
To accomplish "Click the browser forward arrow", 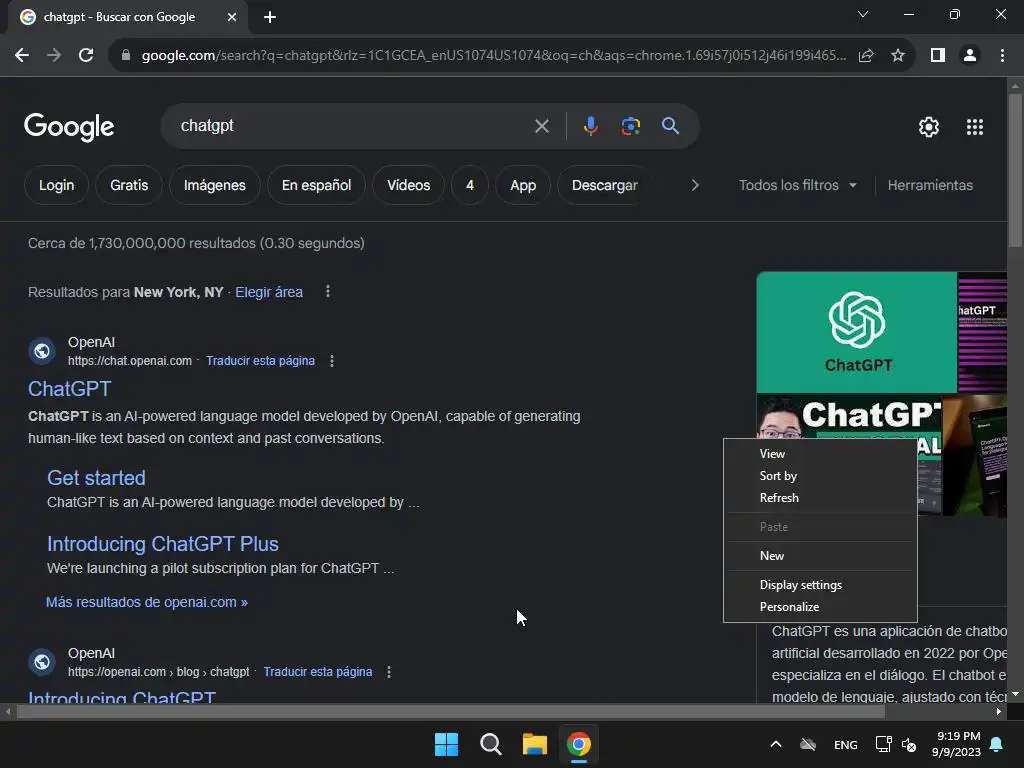I will (x=54, y=56).
